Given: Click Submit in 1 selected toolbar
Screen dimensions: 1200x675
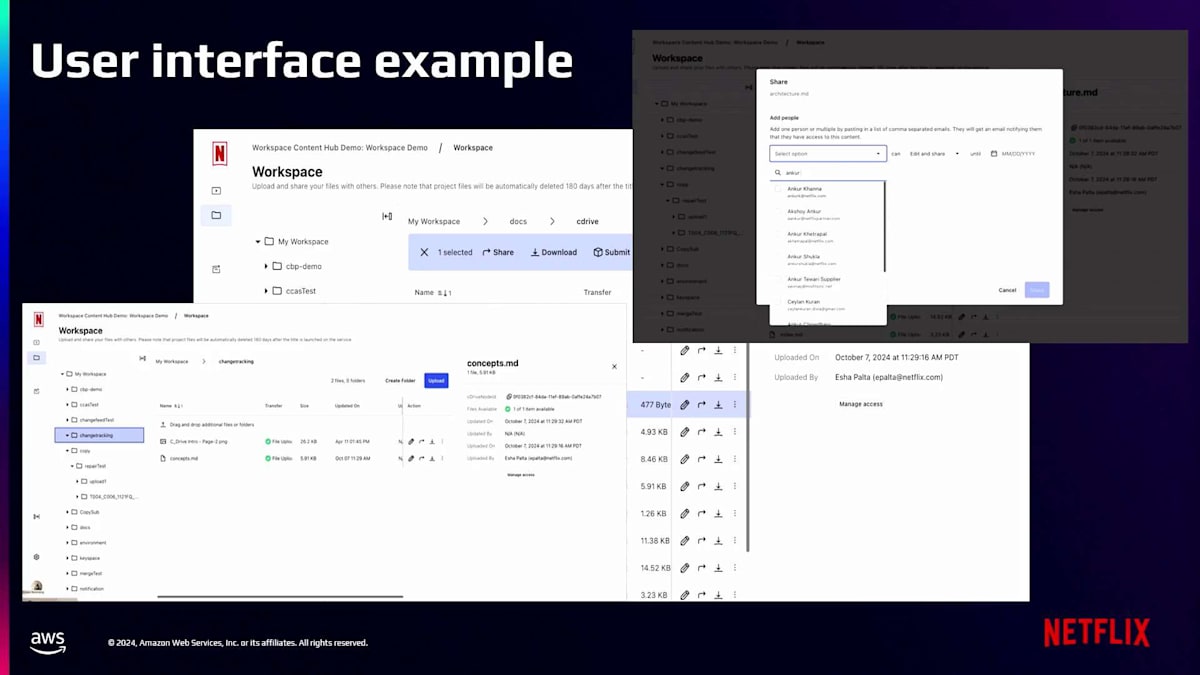Looking at the screenshot, I should 611,252.
